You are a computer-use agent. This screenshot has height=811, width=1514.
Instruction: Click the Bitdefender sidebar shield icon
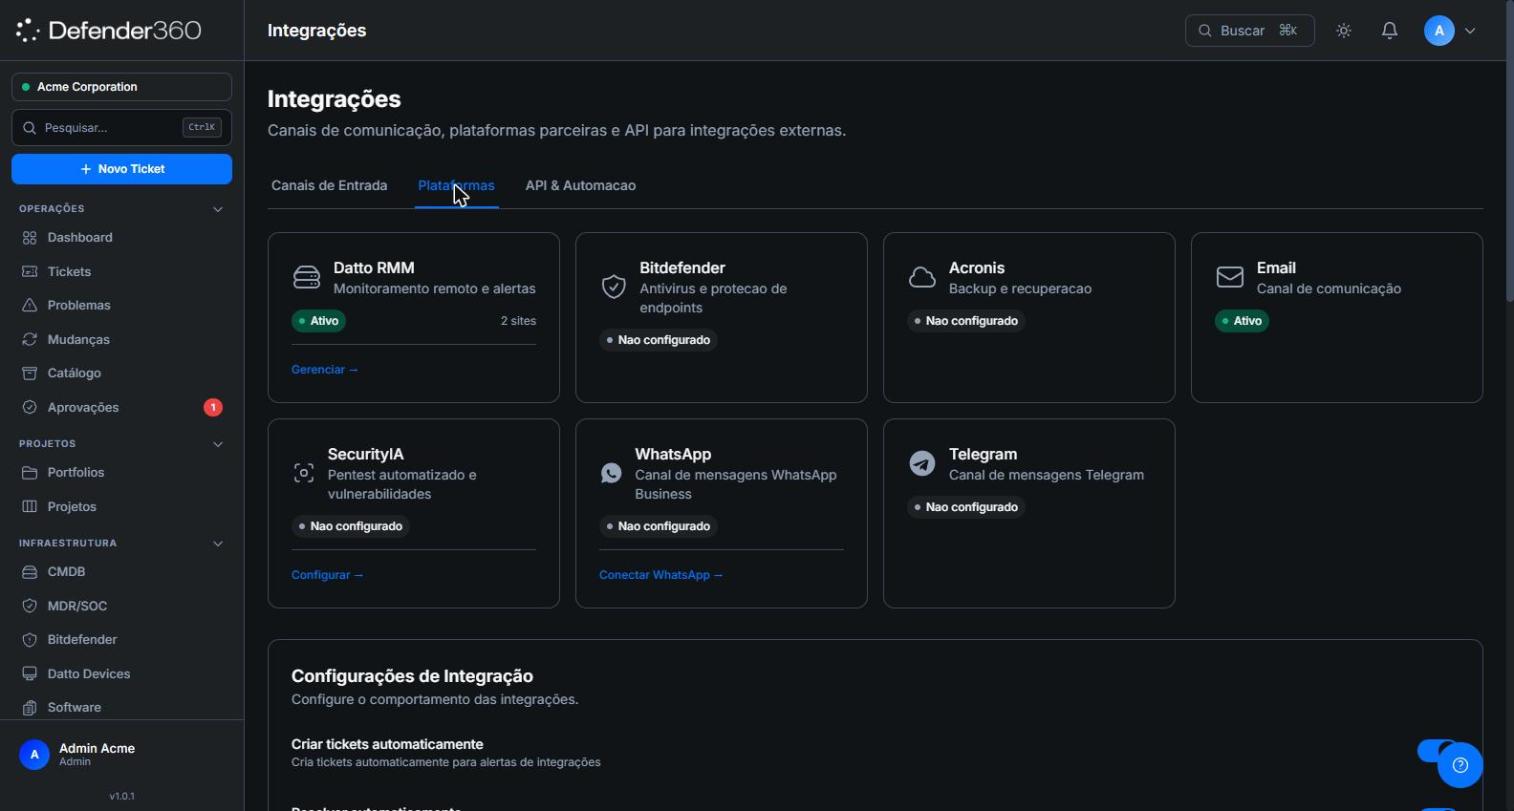coord(30,639)
